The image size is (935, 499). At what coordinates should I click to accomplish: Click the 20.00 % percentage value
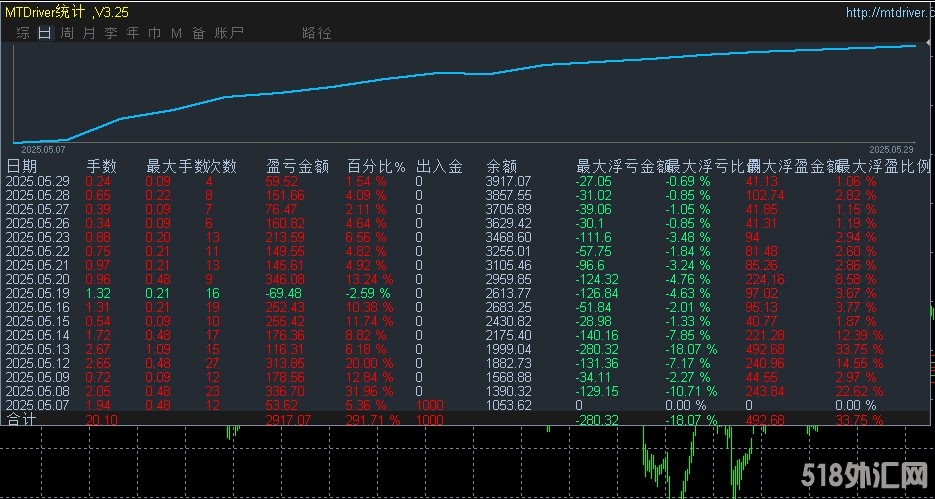(x=370, y=364)
